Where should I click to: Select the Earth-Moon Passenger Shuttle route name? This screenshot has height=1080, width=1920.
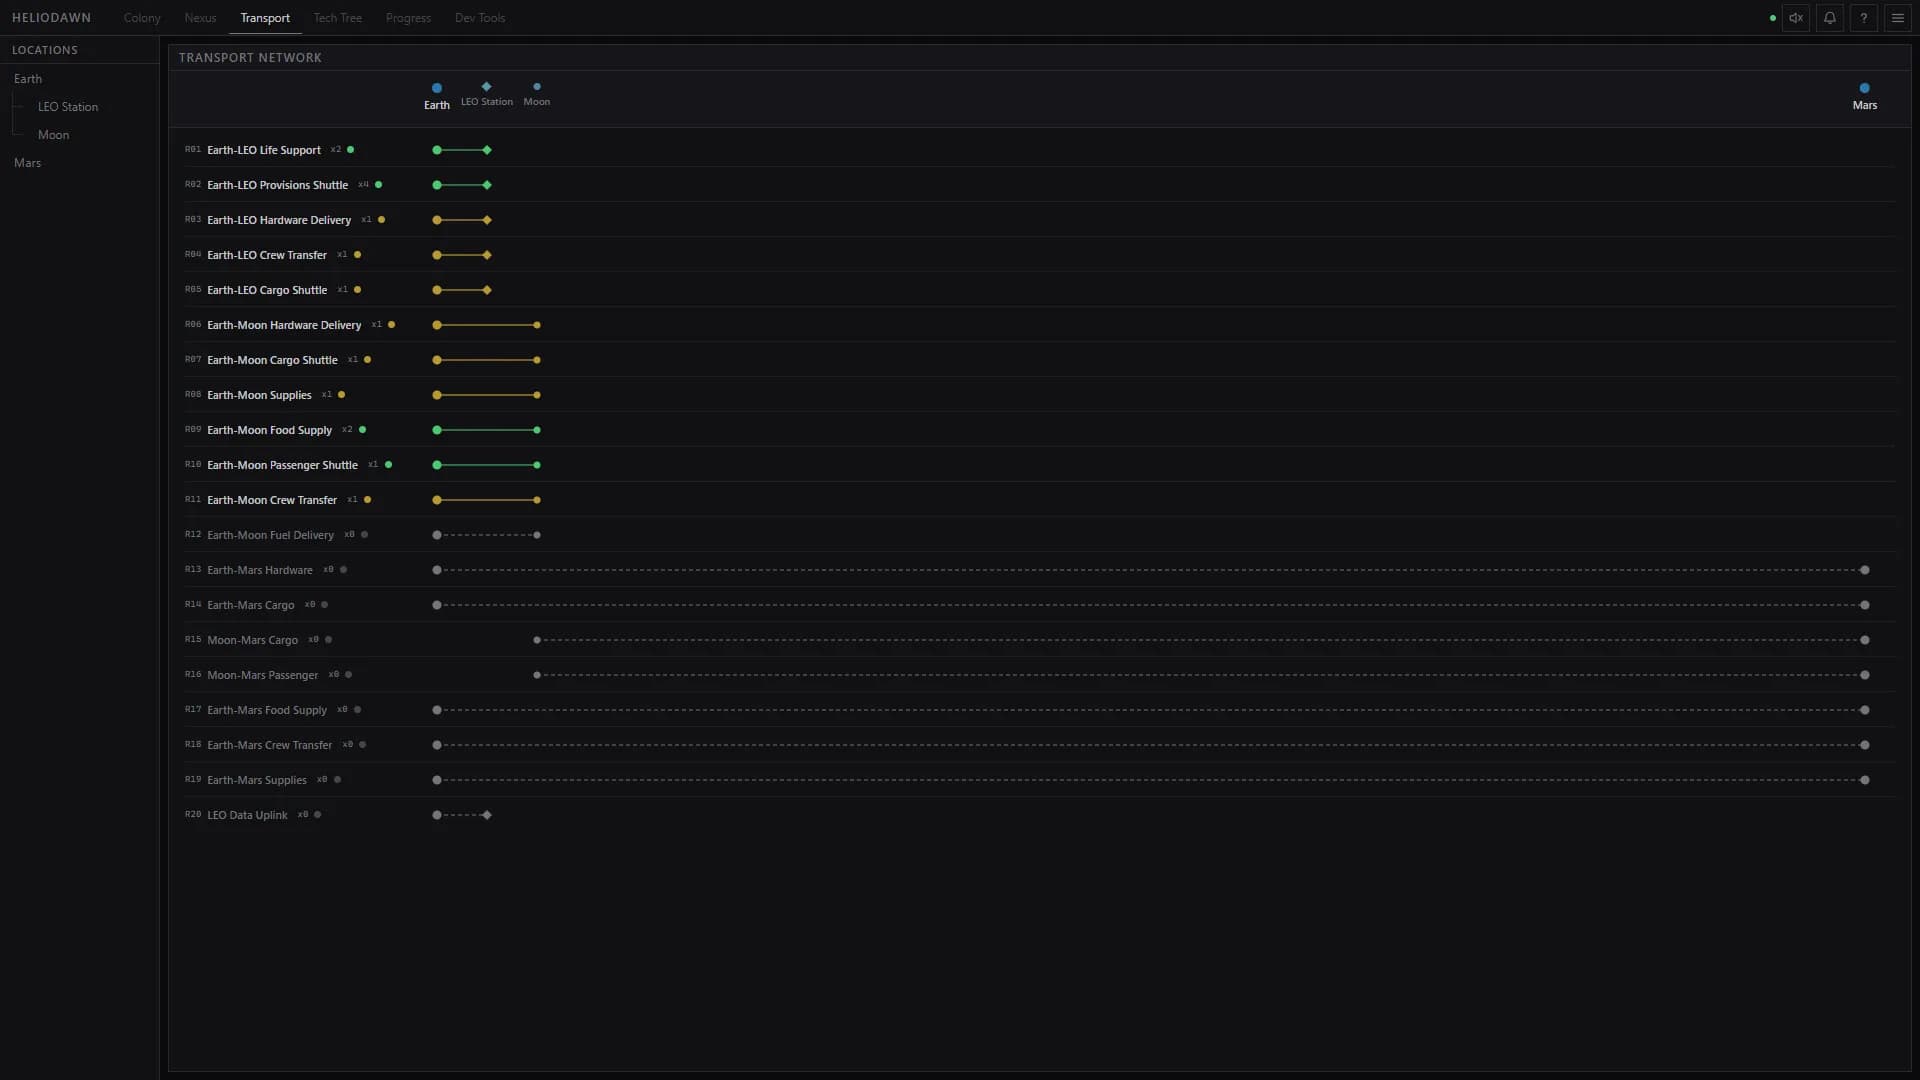(x=282, y=465)
